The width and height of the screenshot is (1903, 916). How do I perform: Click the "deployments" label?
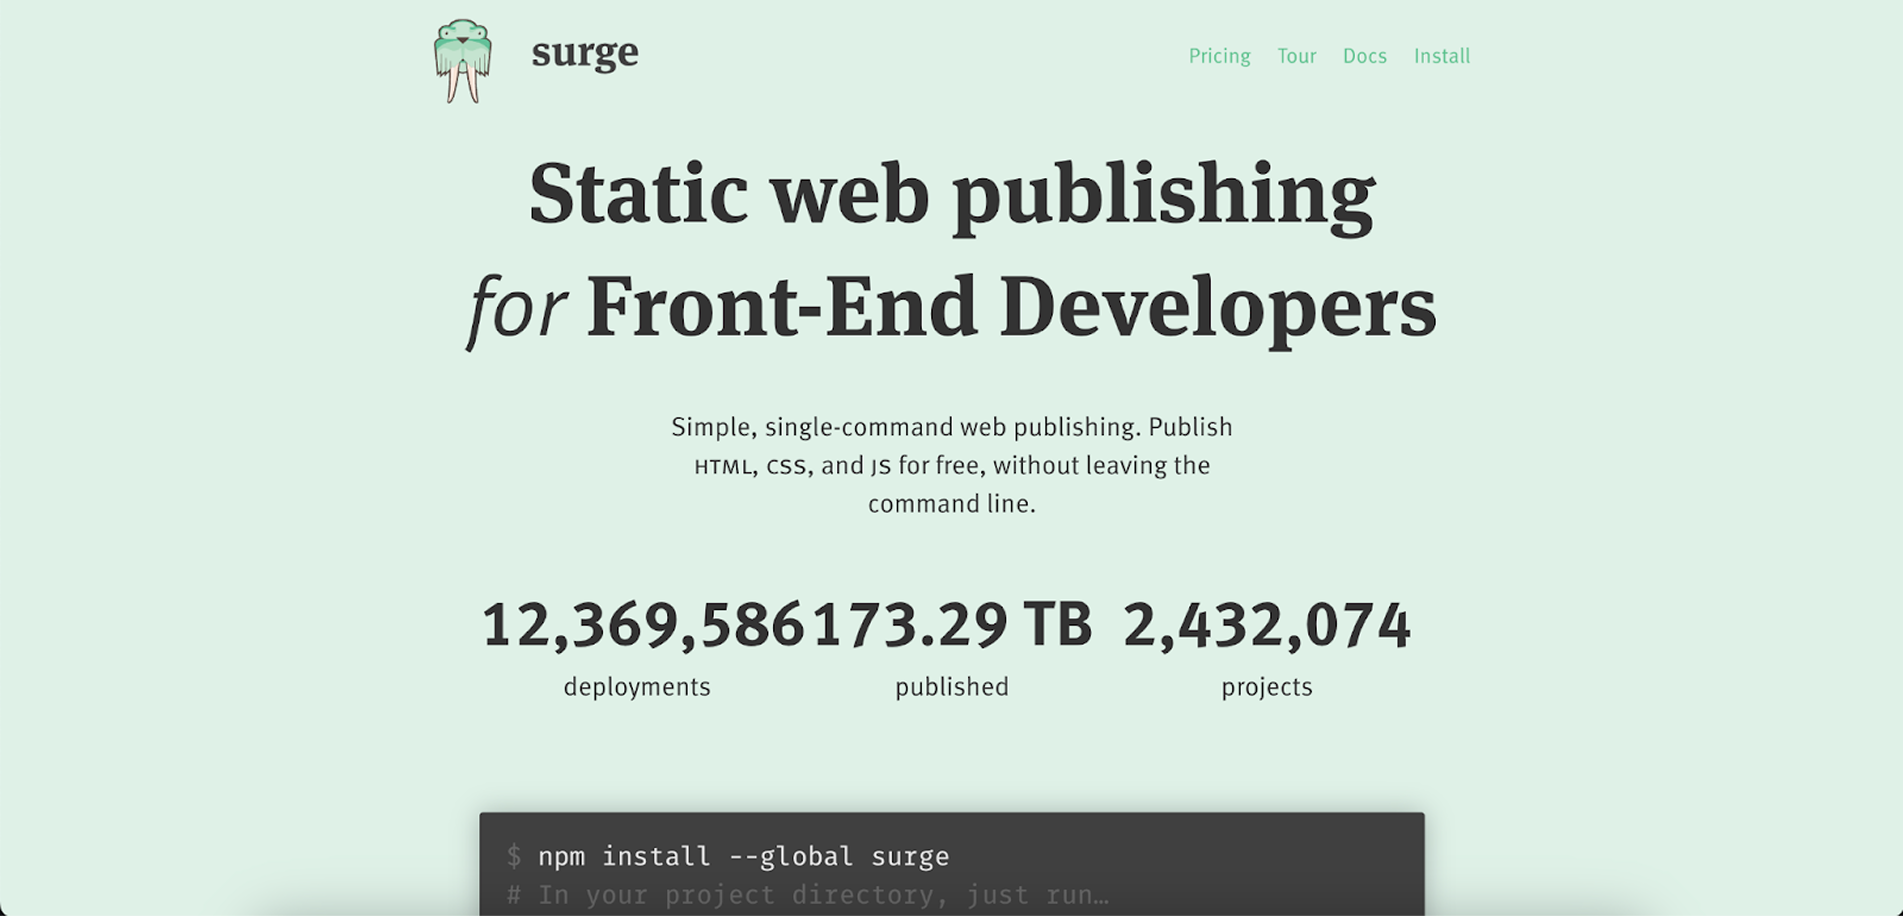point(637,687)
